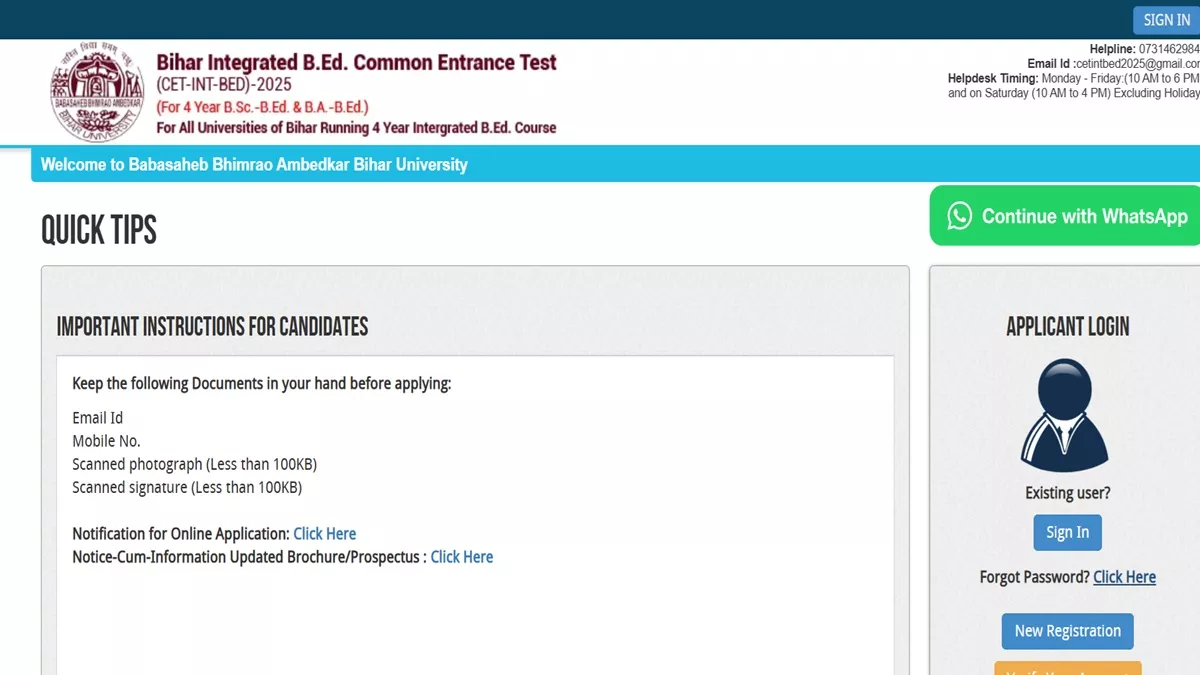The height and width of the screenshot is (675, 1200).
Task: Open the Updated Brochure/Prospectus link
Action: (x=461, y=557)
